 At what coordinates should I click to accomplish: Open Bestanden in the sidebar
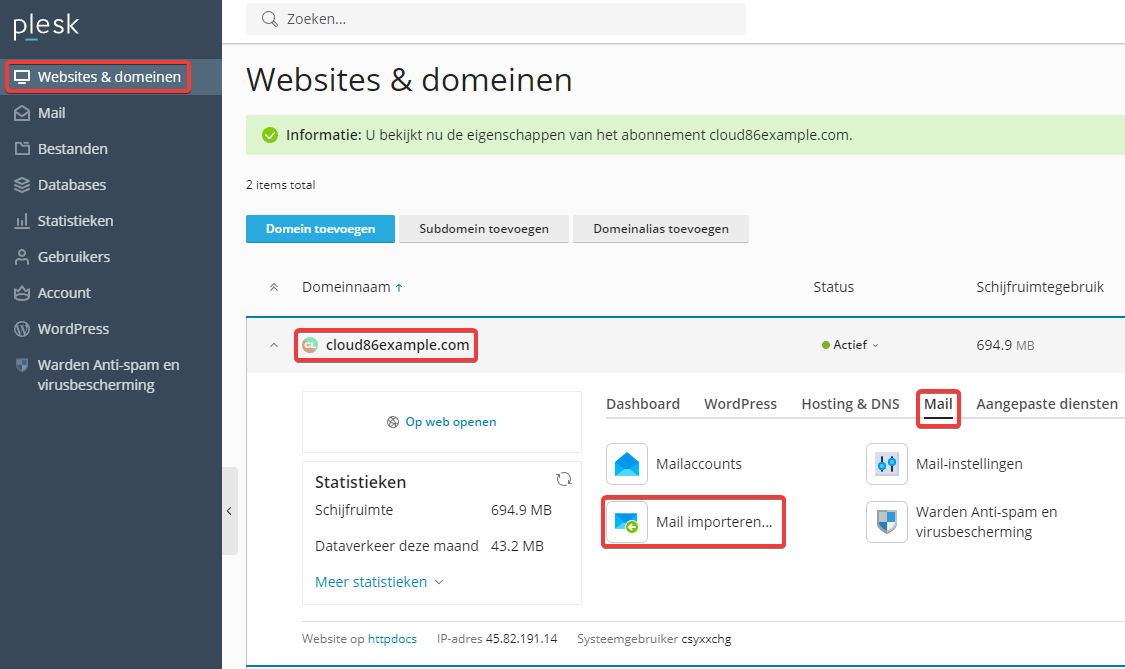click(72, 149)
